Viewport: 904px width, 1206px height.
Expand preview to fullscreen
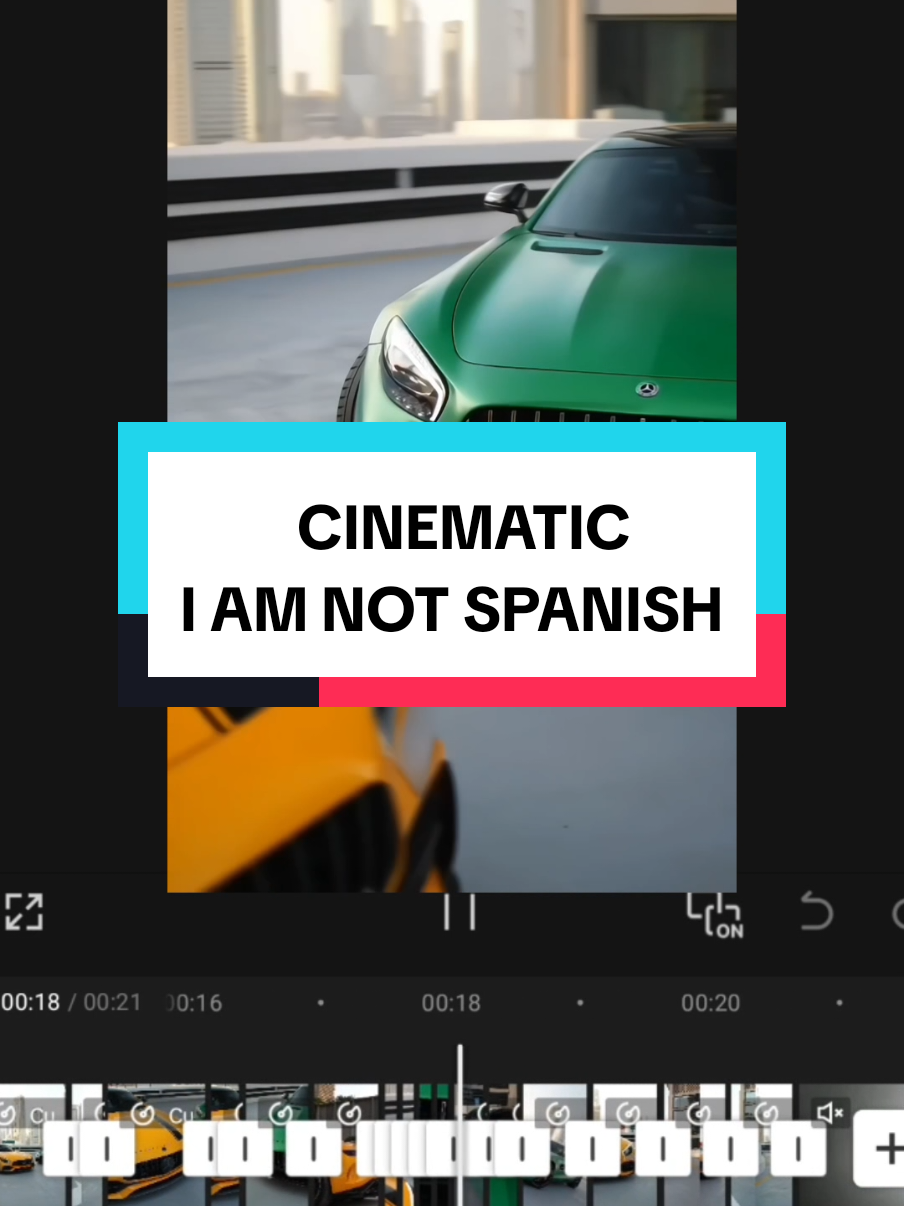[x=23, y=912]
